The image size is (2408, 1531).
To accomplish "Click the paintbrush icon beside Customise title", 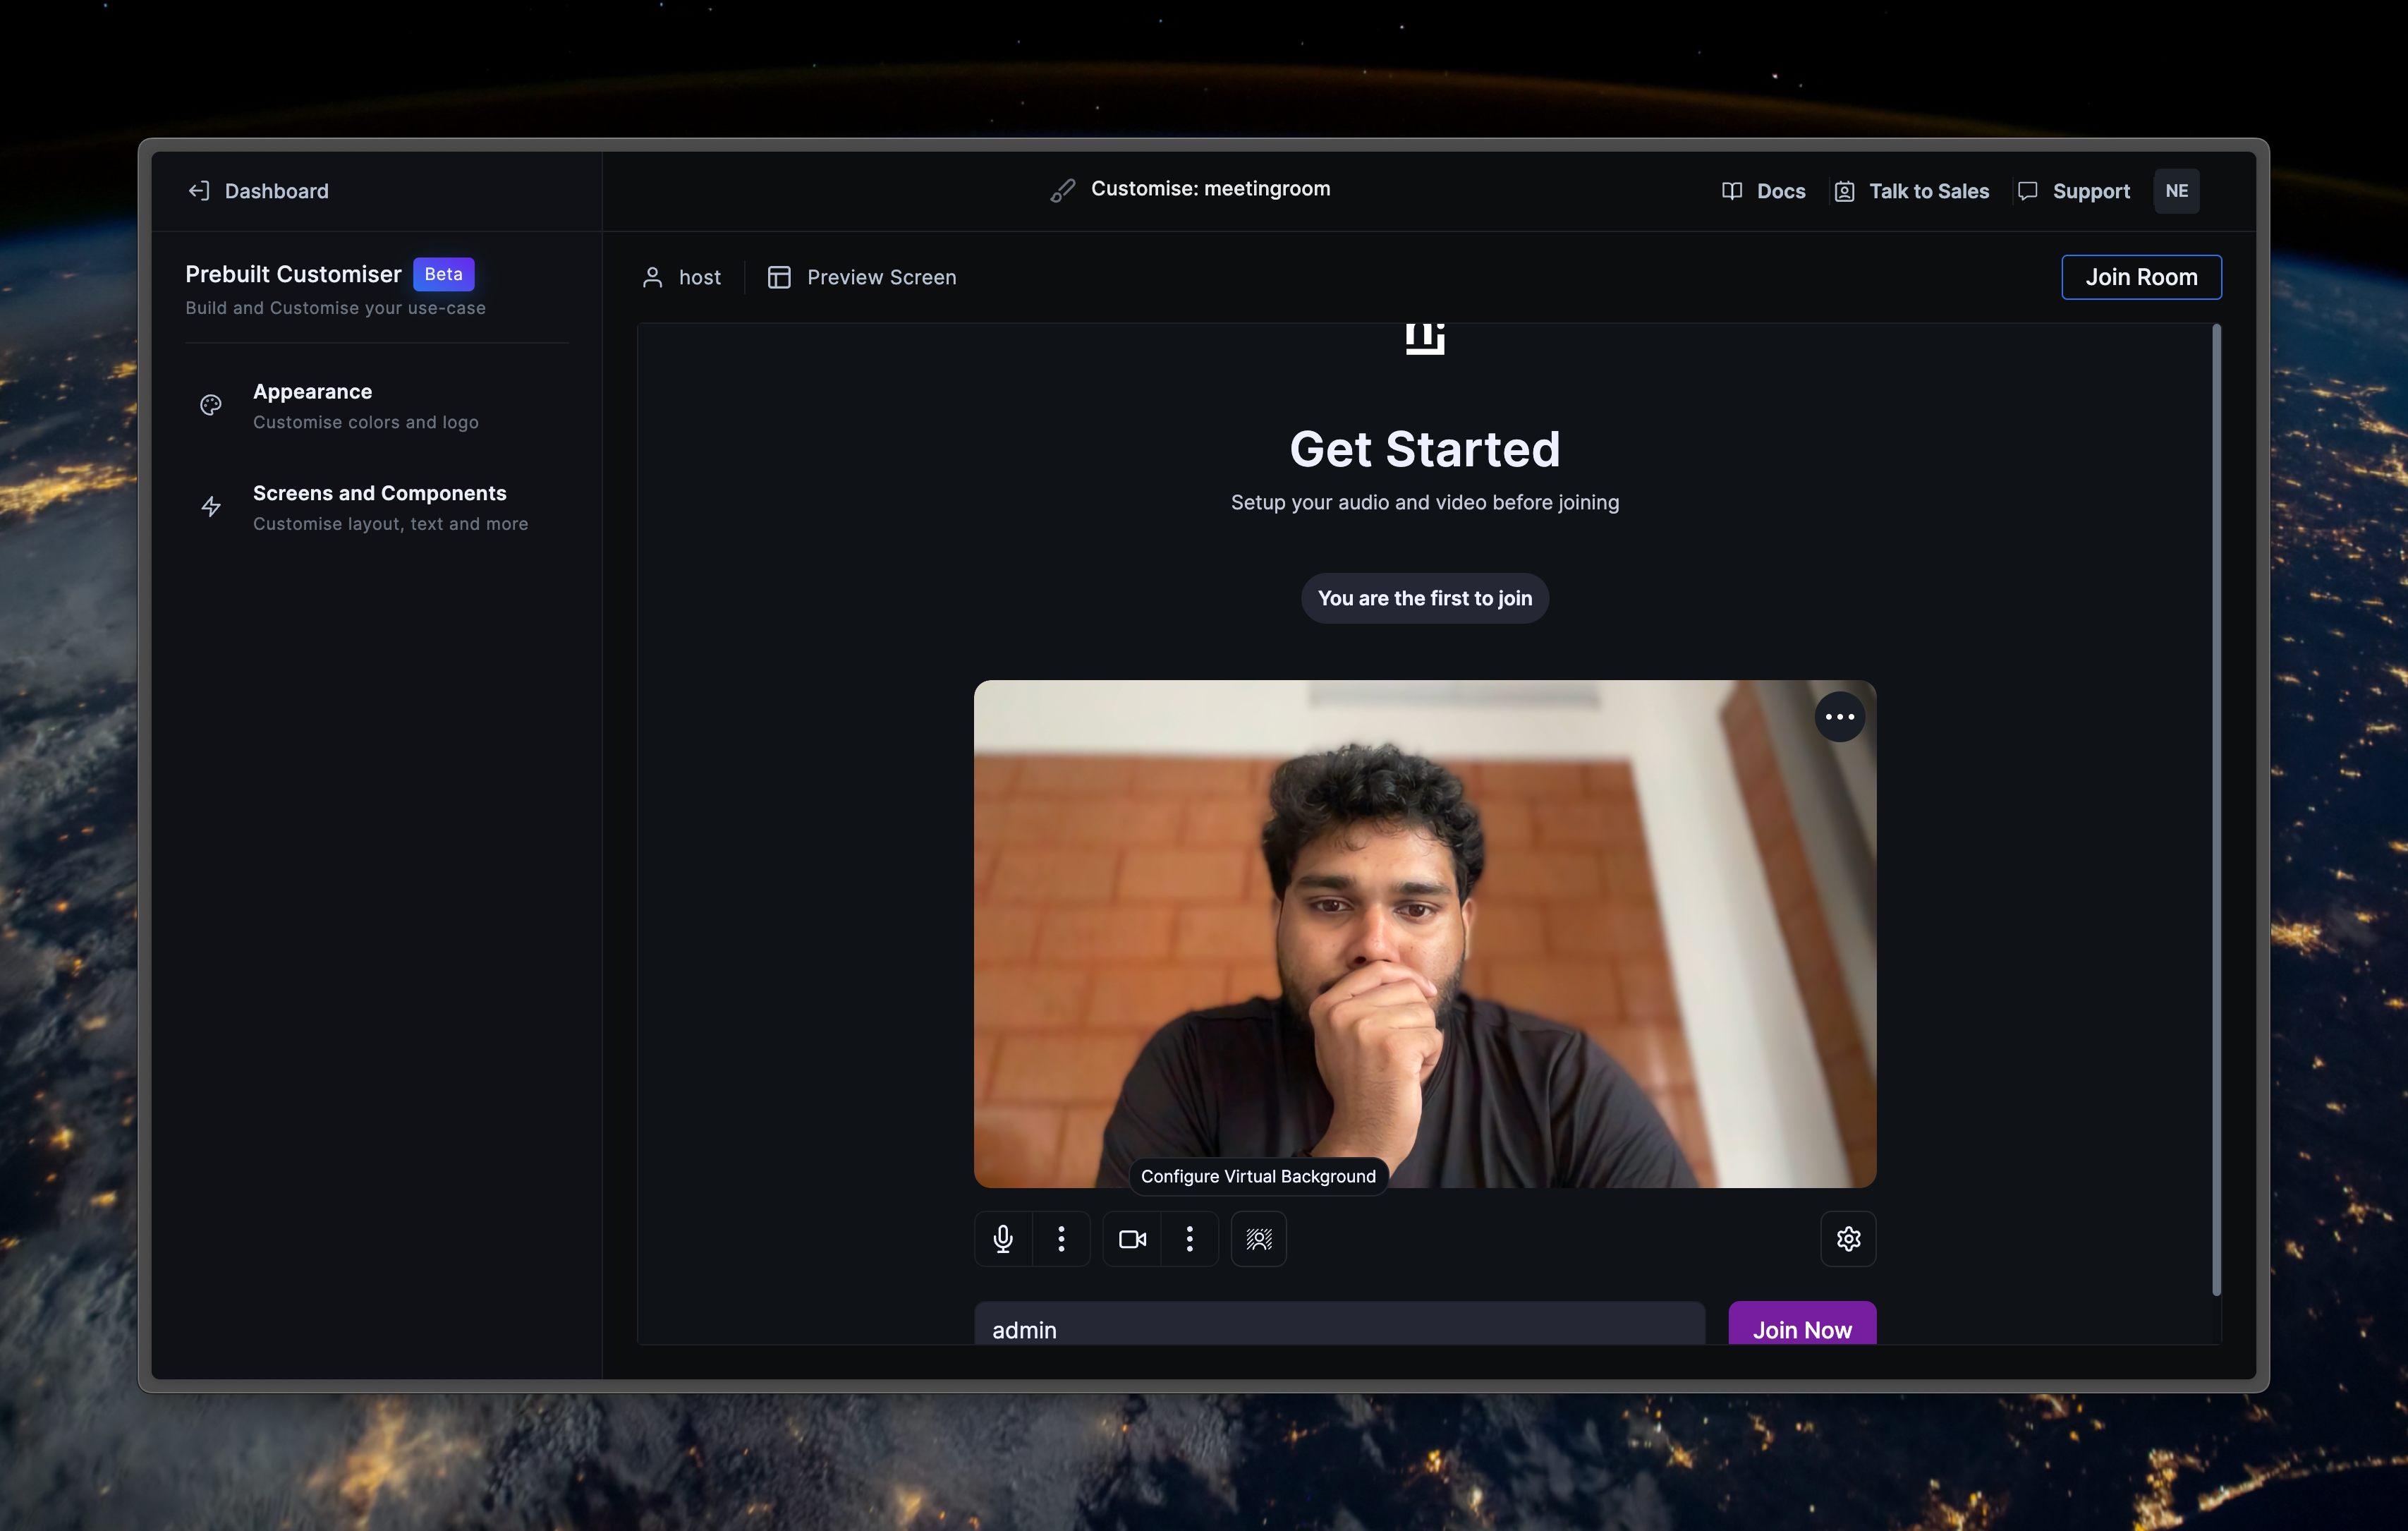I will (1062, 190).
